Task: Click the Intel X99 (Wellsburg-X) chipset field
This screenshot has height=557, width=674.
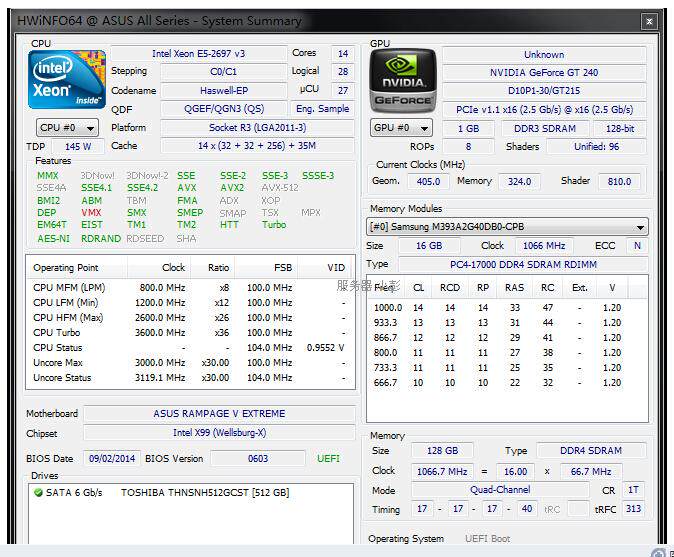Action: [x=219, y=433]
